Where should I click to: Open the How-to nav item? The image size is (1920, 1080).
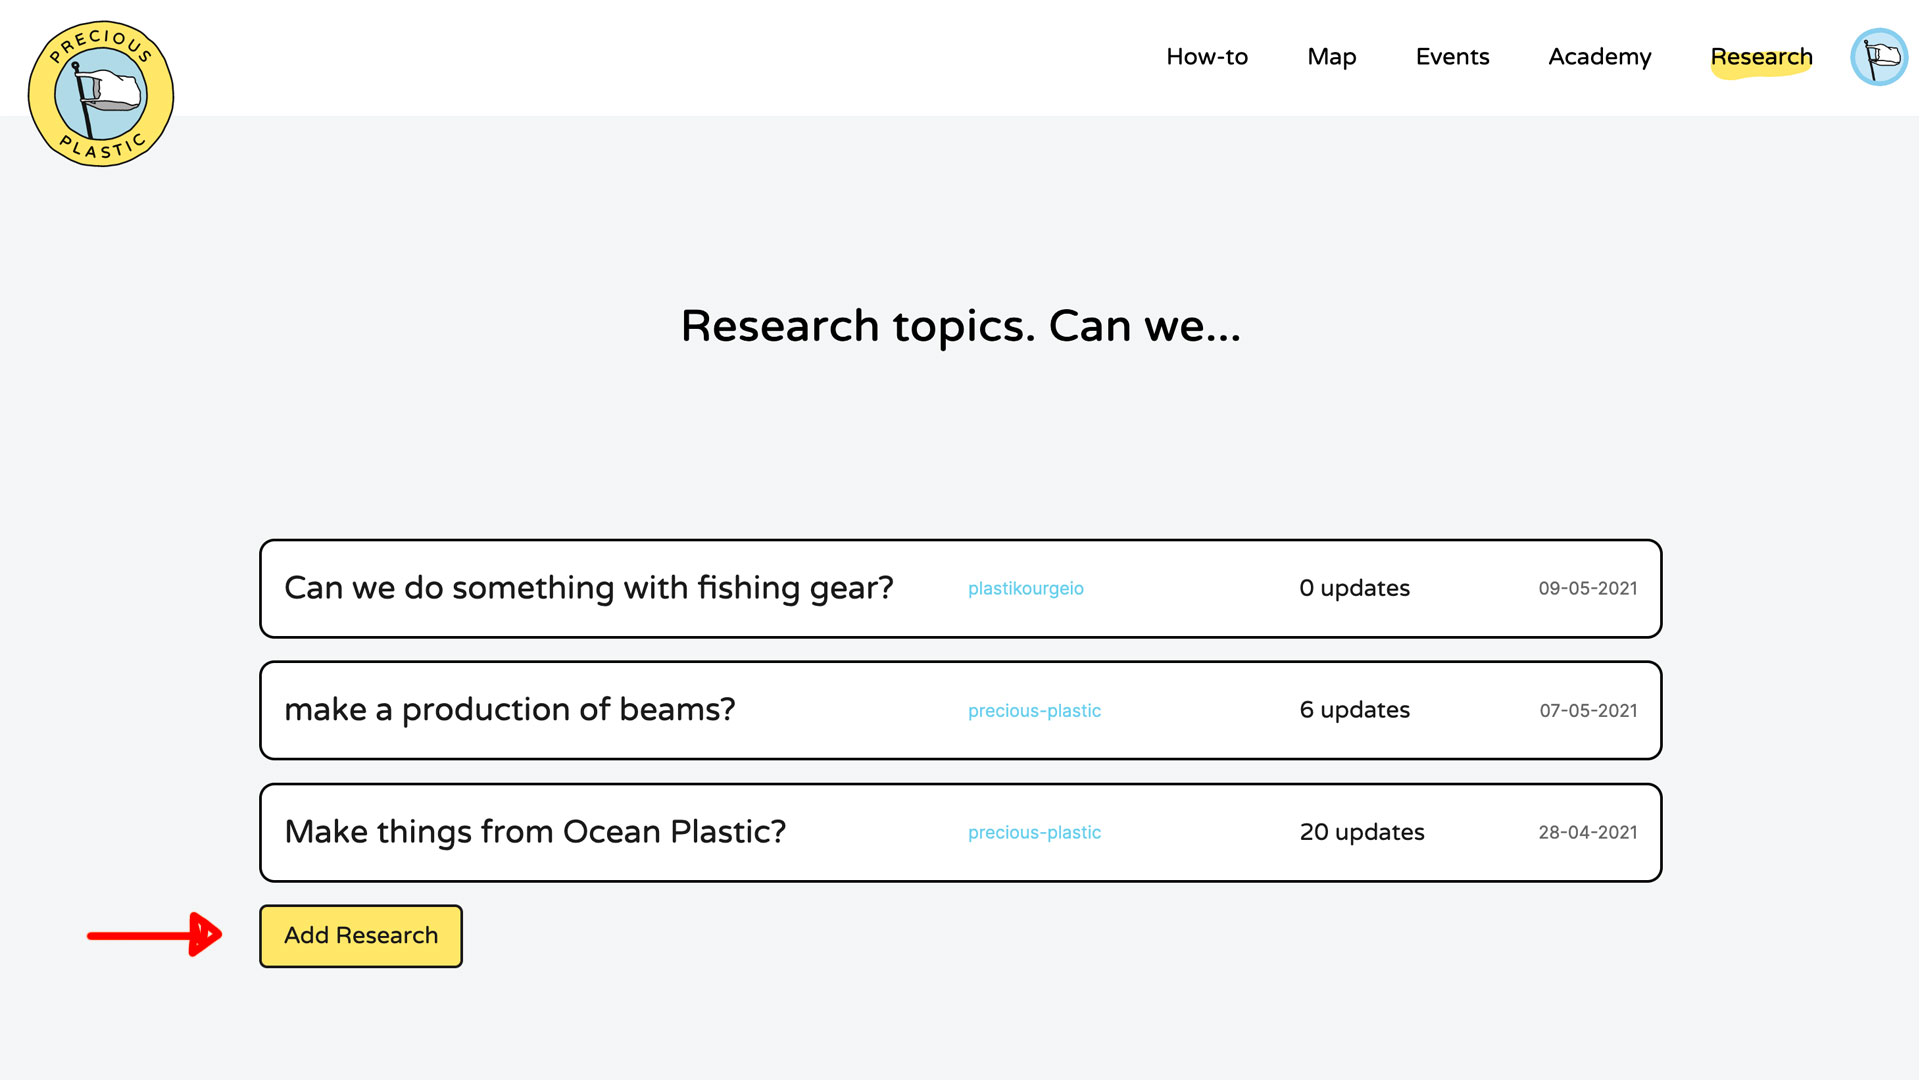click(1206, 57)
